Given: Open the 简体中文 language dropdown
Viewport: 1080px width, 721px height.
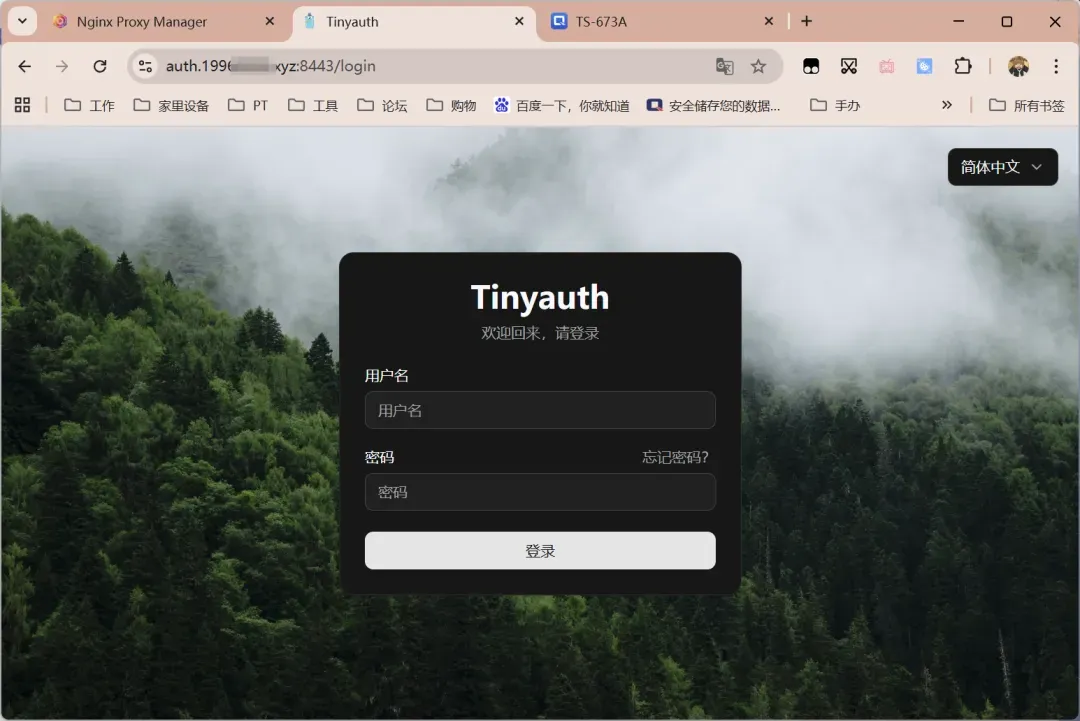Looking at the screenshot, I should pyautogui.click(x=1003, y=167).
